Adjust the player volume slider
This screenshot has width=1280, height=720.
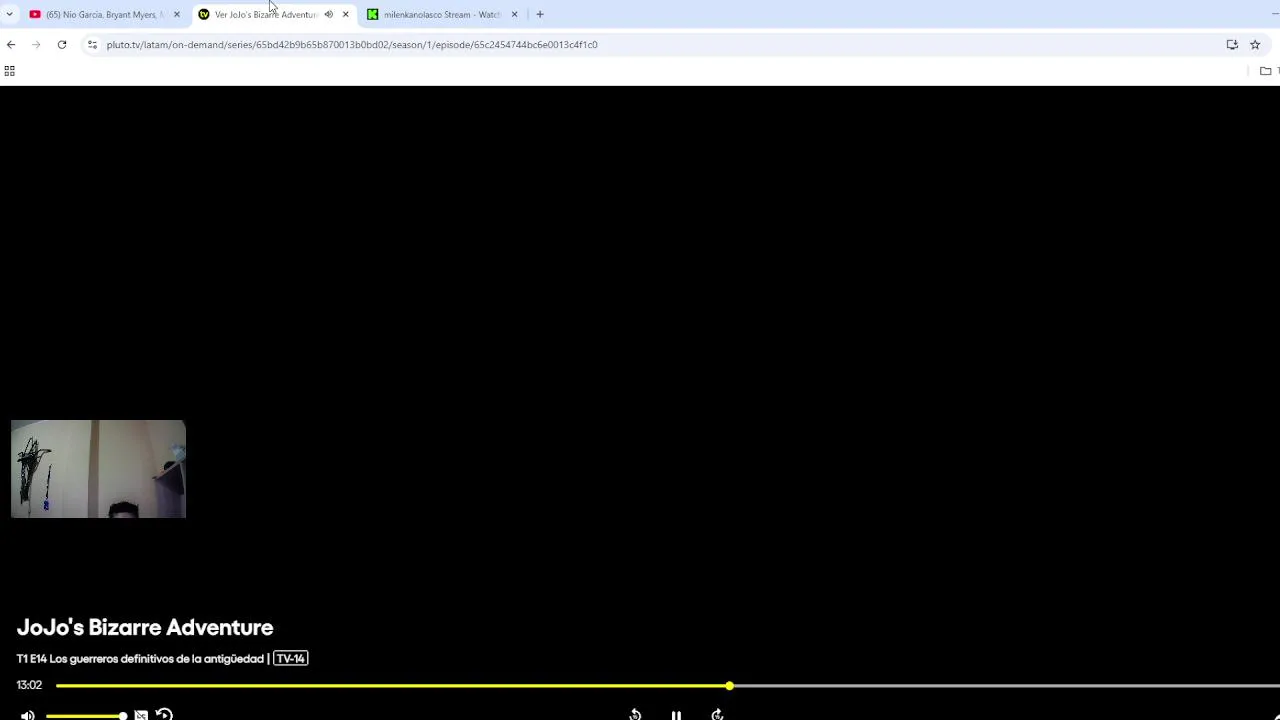(x=85, y=715)
